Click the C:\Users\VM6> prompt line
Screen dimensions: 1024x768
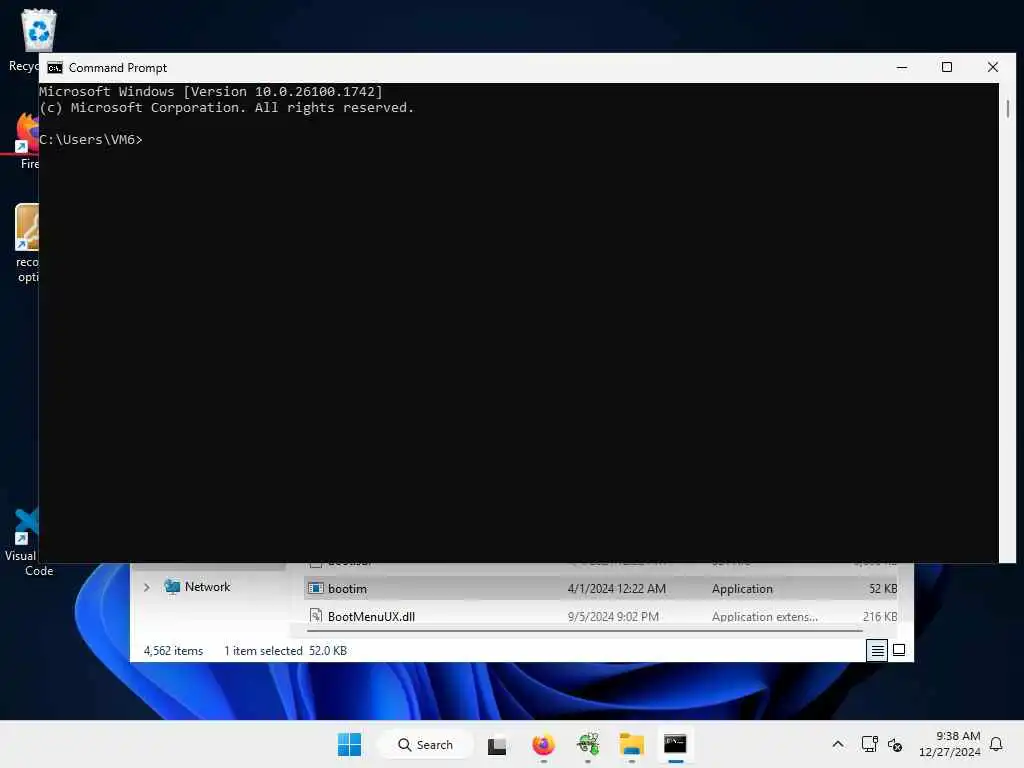coord(91,140)
